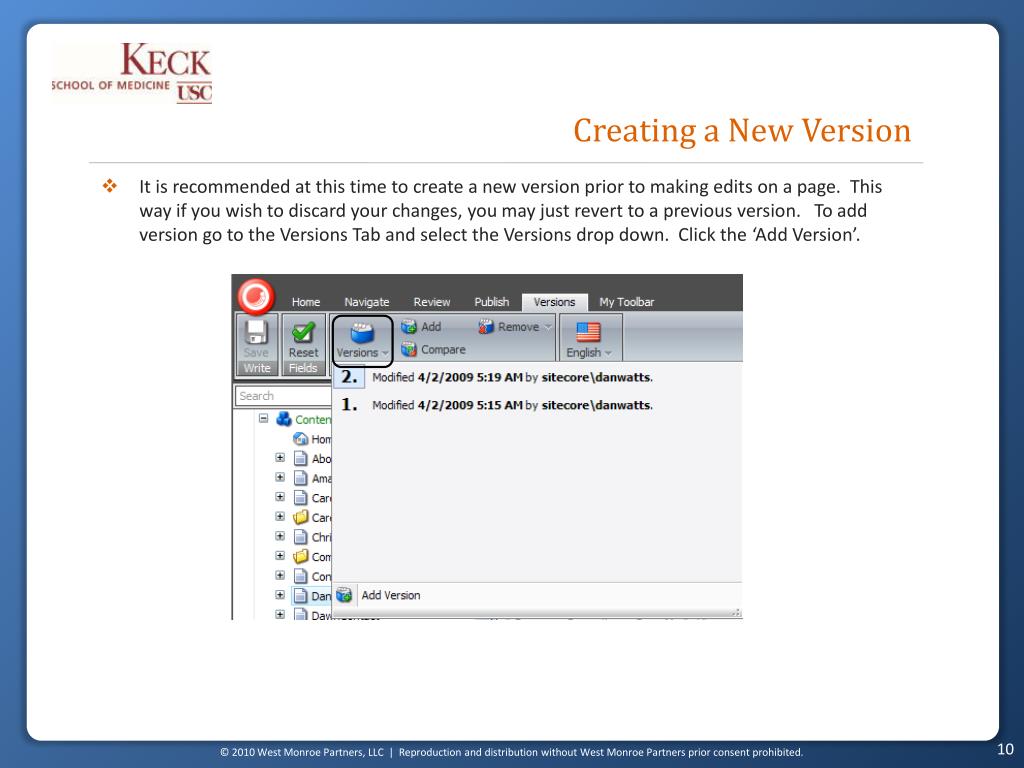Expand the Chri tree item

point(280,536)
